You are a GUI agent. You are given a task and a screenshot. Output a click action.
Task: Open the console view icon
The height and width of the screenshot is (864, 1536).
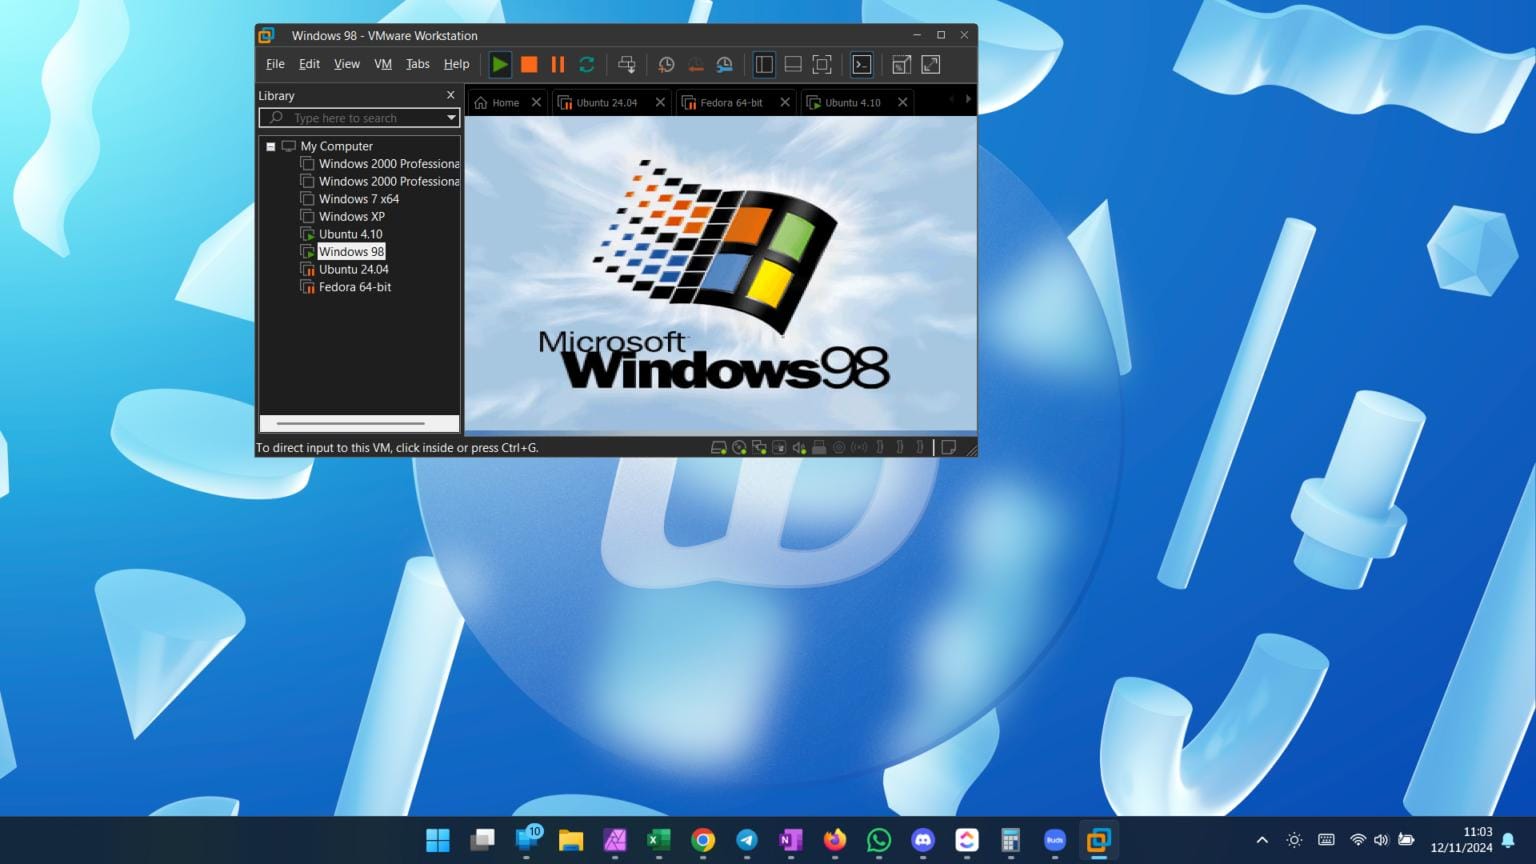pyautogui.click(x=861, y=65)
